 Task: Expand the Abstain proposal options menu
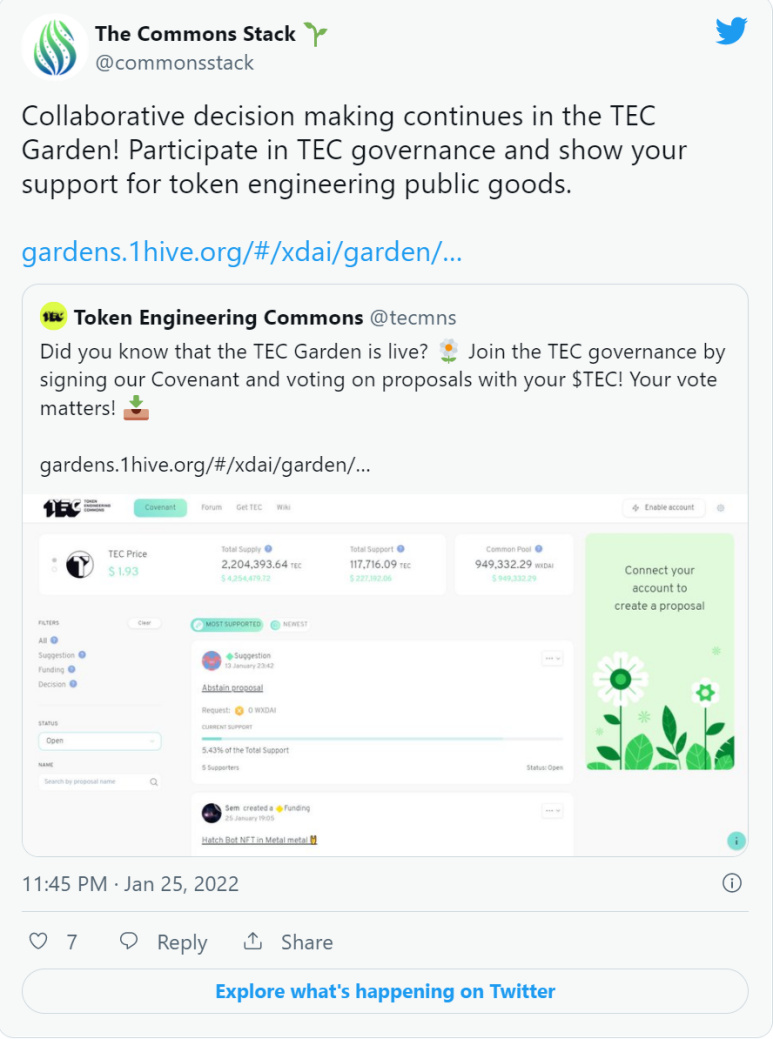click(552, 659)
